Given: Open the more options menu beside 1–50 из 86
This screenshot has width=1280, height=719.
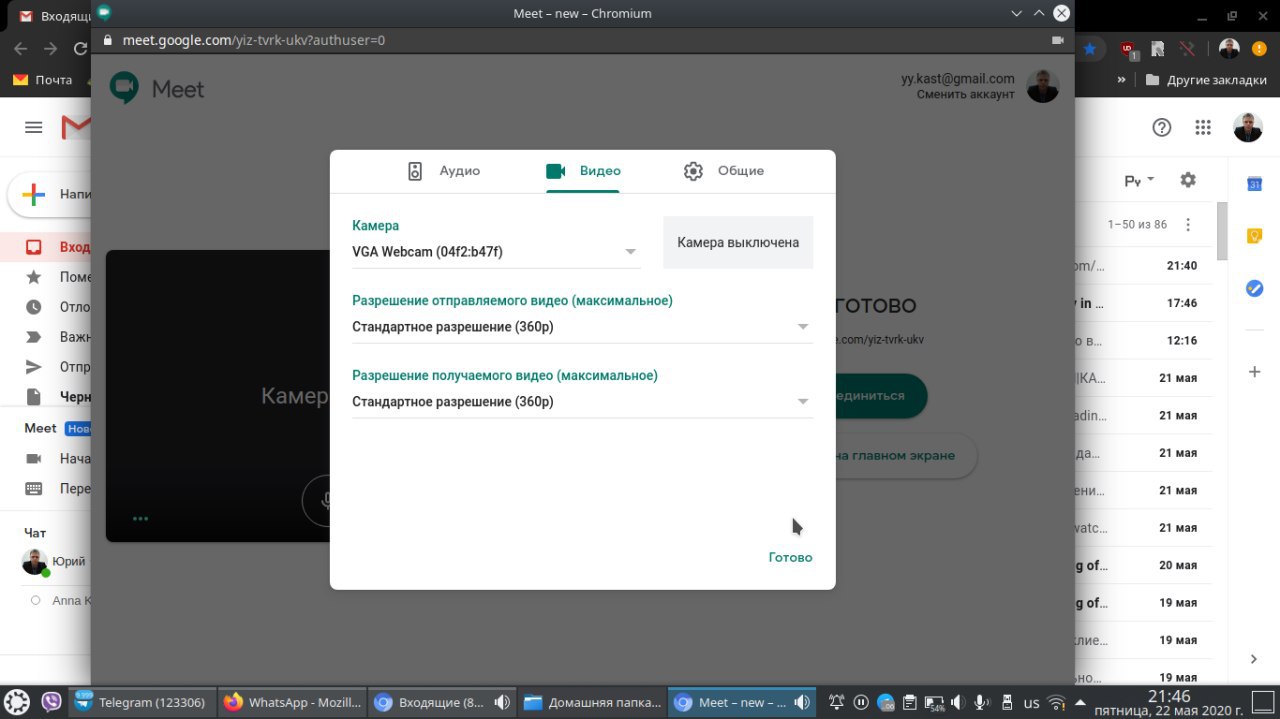Looking at the screenshot, I should coord(1188,225).
